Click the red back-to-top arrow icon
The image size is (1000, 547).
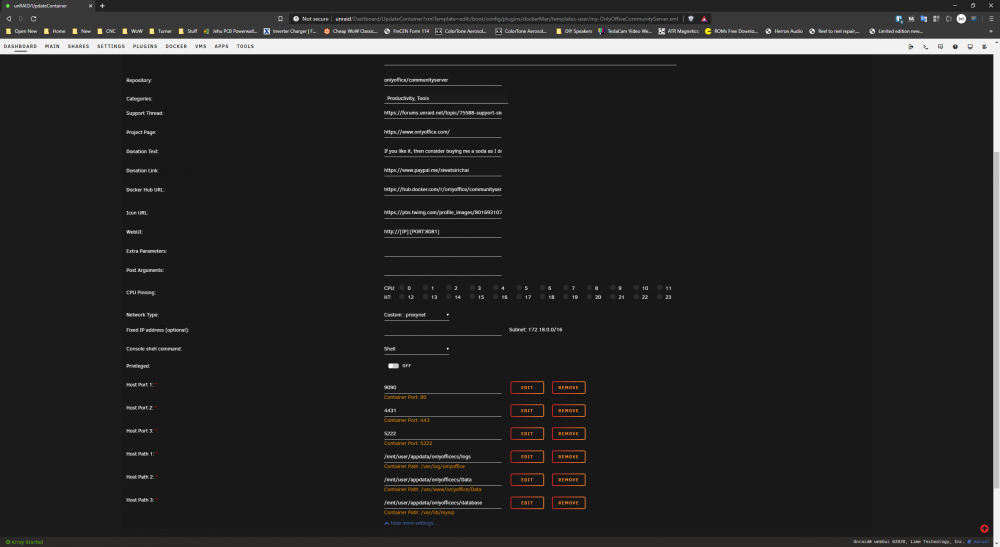984,529
